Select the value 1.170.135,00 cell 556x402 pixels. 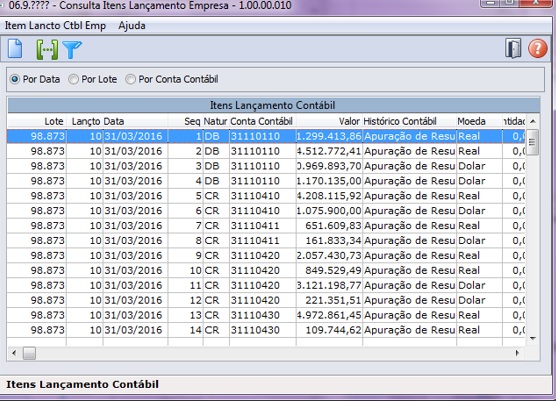(329, 181)
